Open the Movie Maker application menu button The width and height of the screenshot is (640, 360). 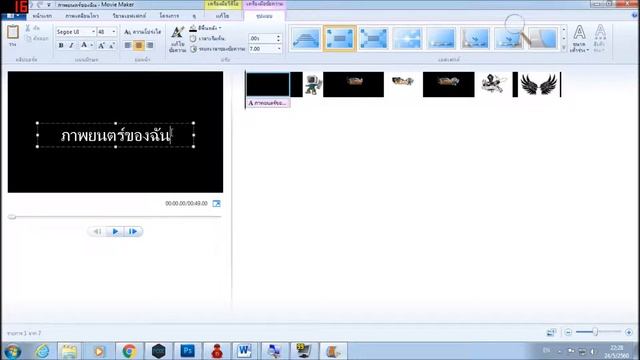(13, 16)
